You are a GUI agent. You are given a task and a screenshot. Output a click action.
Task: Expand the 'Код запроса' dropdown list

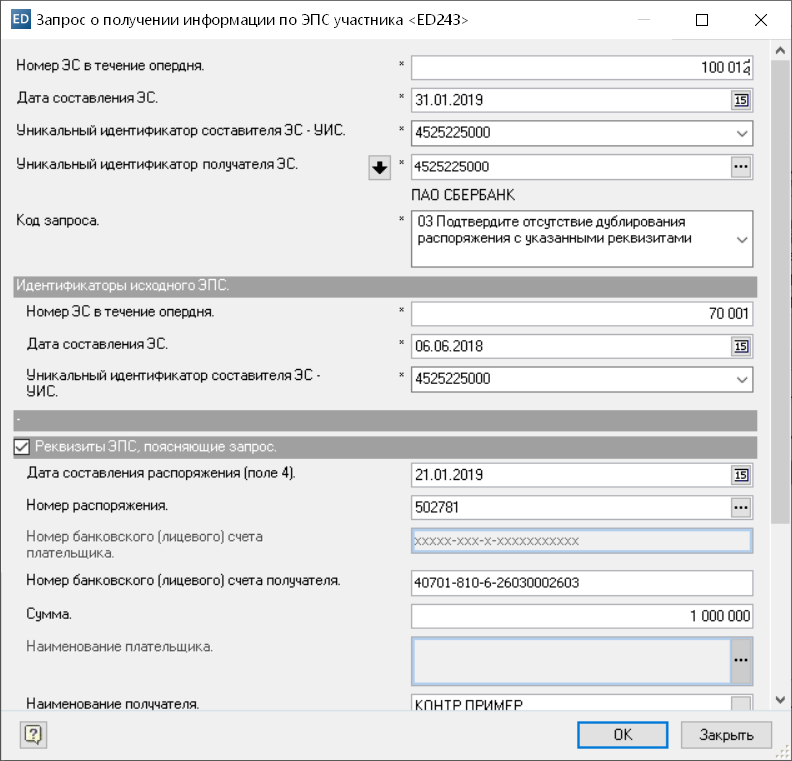coord(741,240)
